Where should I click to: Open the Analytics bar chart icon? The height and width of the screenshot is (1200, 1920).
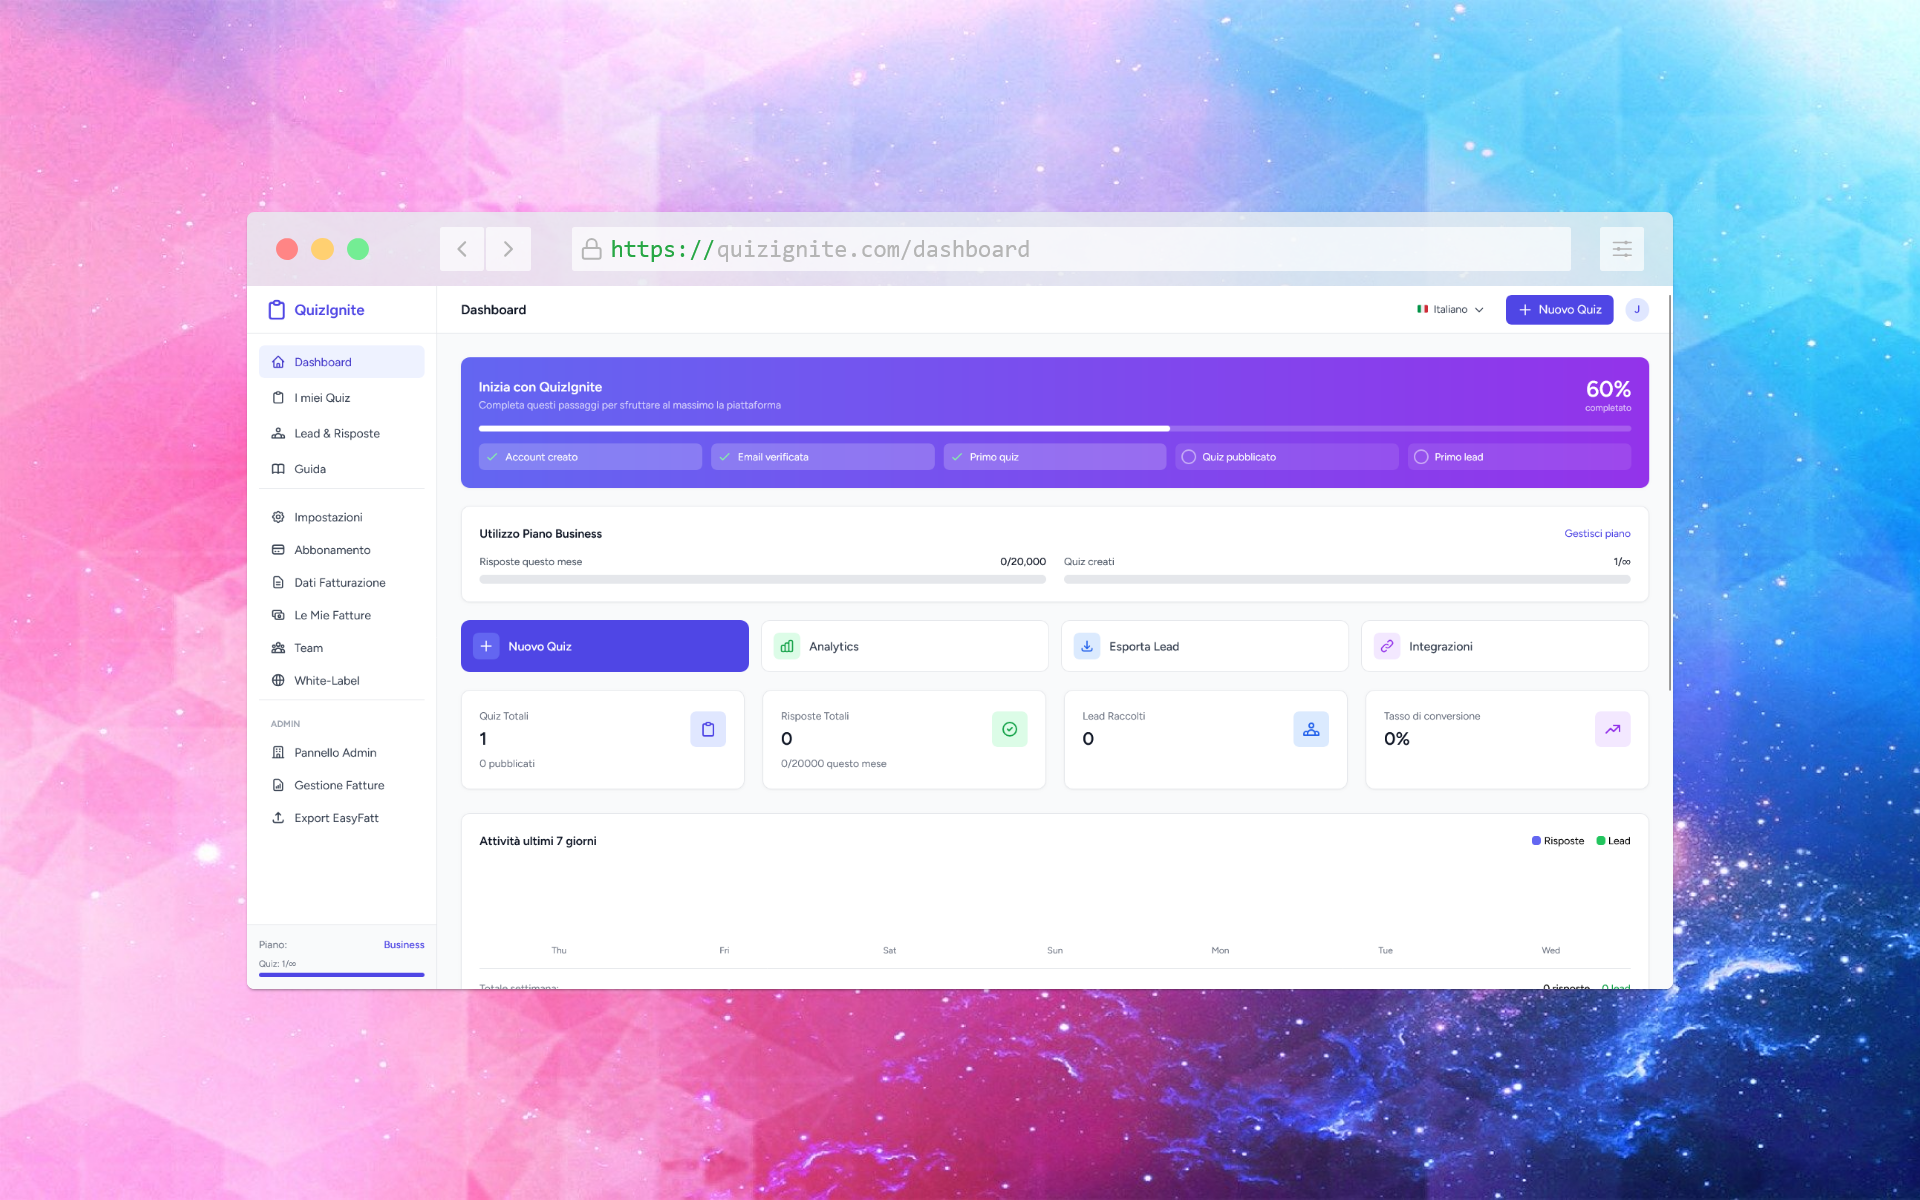(786, 646)
